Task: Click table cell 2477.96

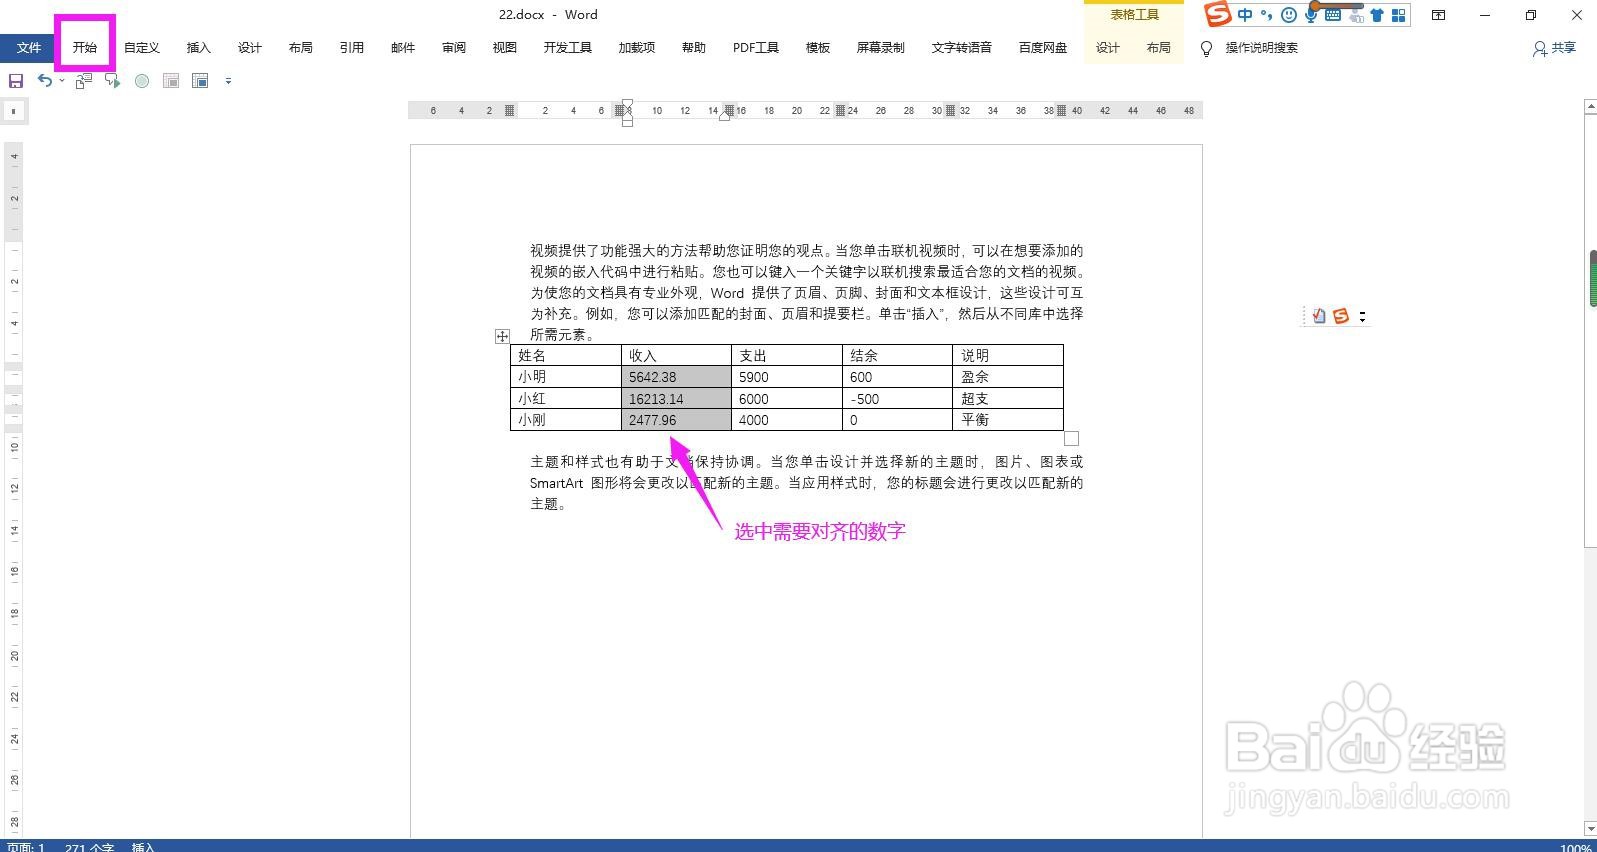Action: (x=676, y=420)
